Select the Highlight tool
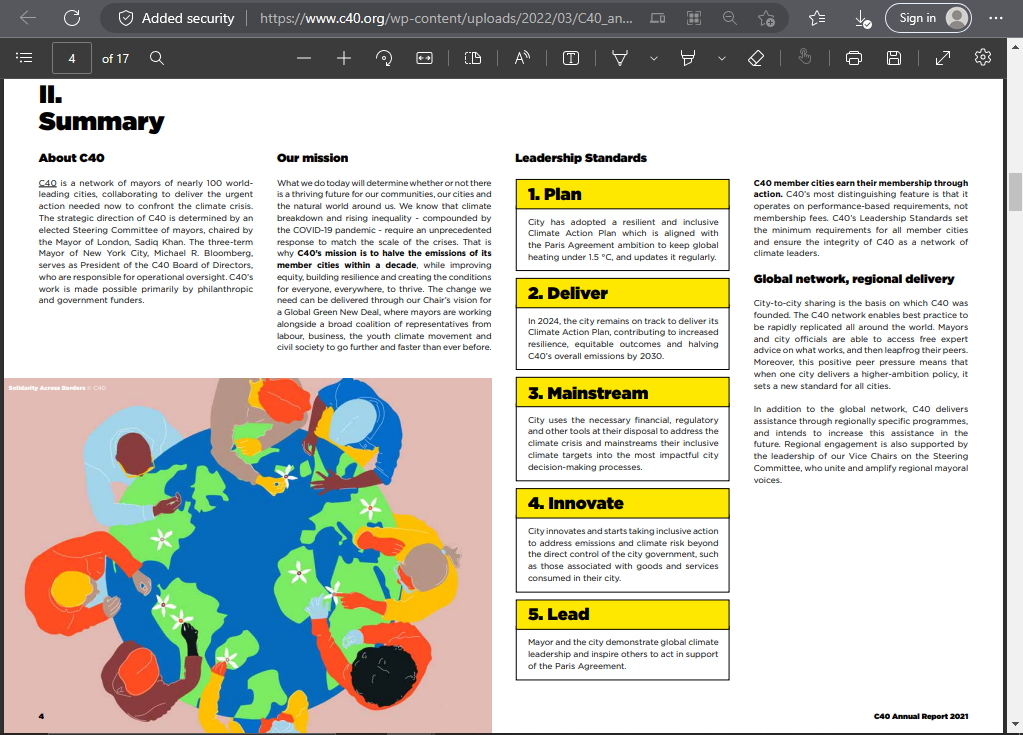The height and width of the screenshot is (735, 1023). (688, 58)
